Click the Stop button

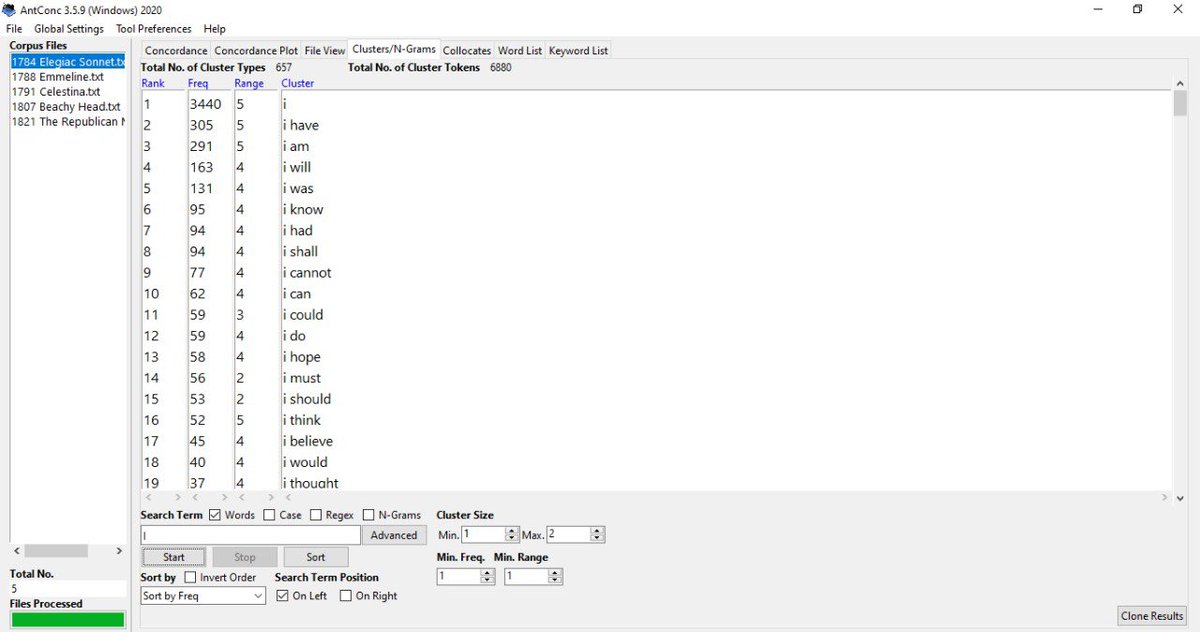(245, 557)
